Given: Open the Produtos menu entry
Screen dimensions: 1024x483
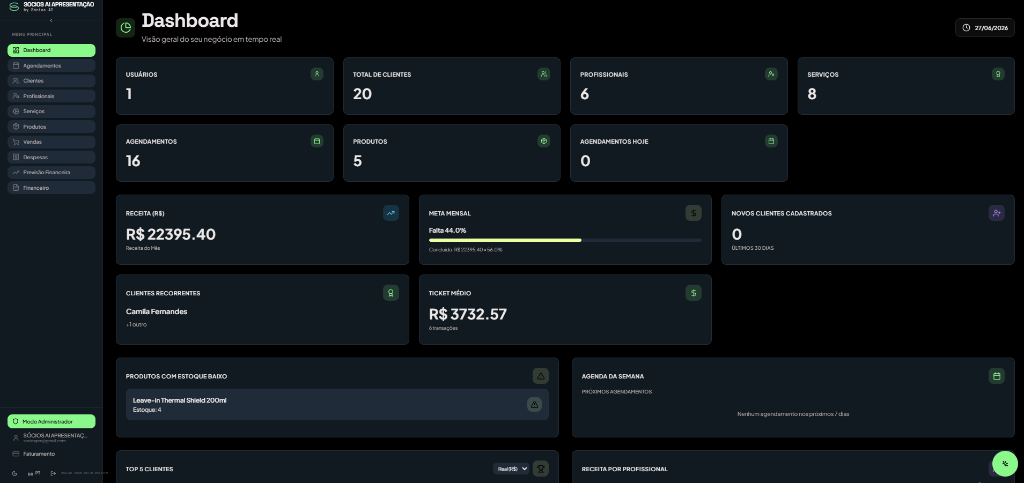Looking at the screenshot, I should (x=51, y=127).
